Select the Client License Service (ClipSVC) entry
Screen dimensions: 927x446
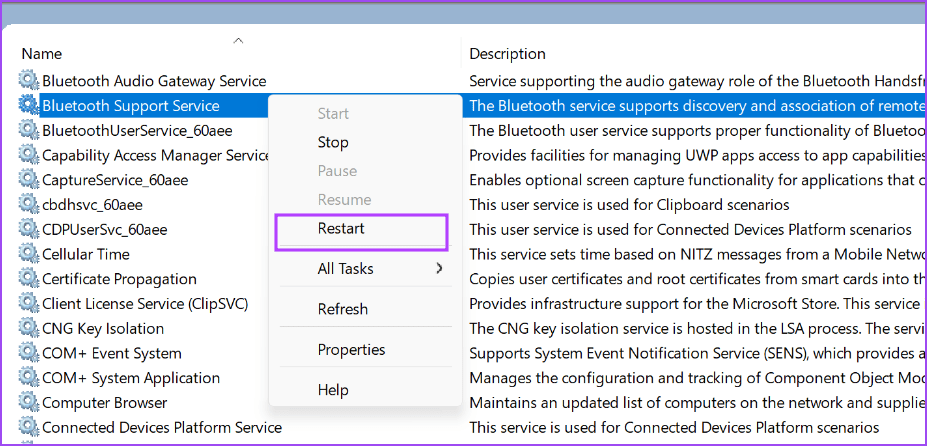coord(145,304)
